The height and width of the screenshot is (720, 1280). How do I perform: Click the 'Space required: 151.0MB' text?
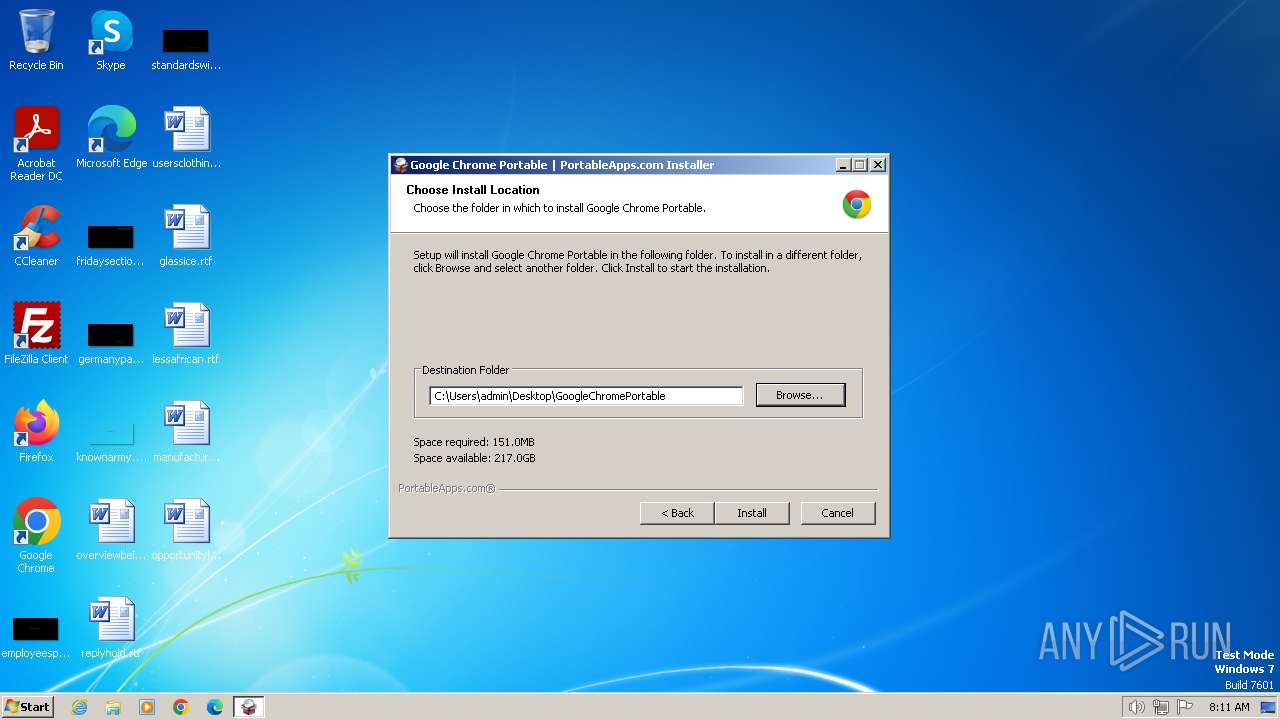474,442
